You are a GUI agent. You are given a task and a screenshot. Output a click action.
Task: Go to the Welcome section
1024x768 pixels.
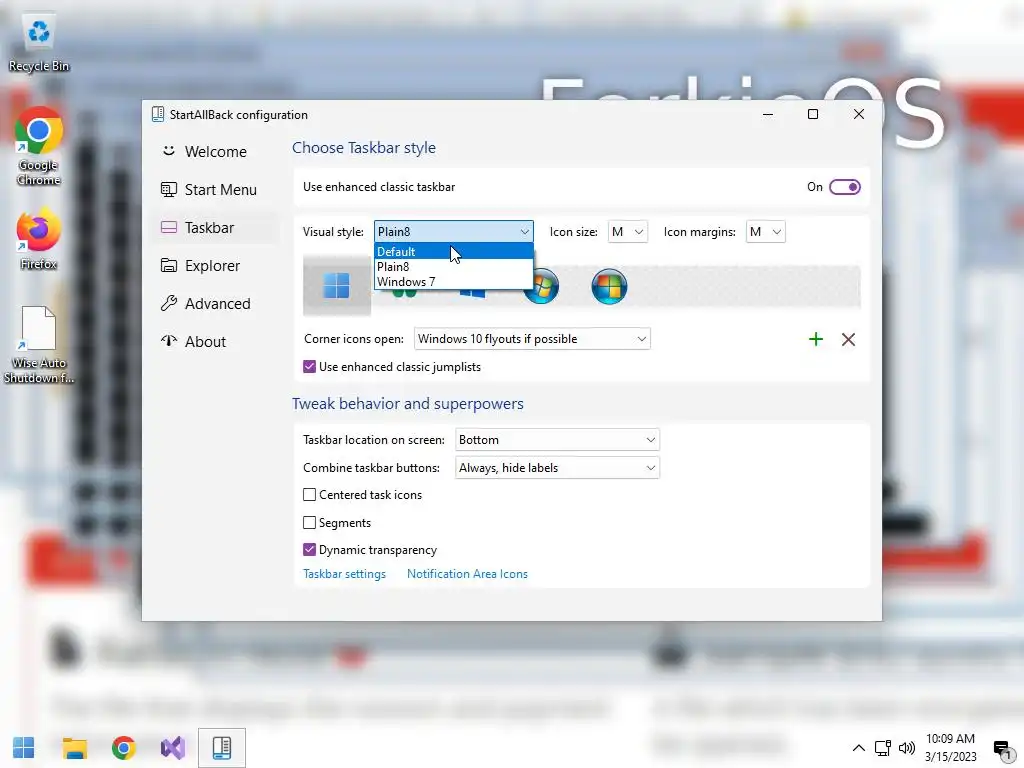(216, 152)
